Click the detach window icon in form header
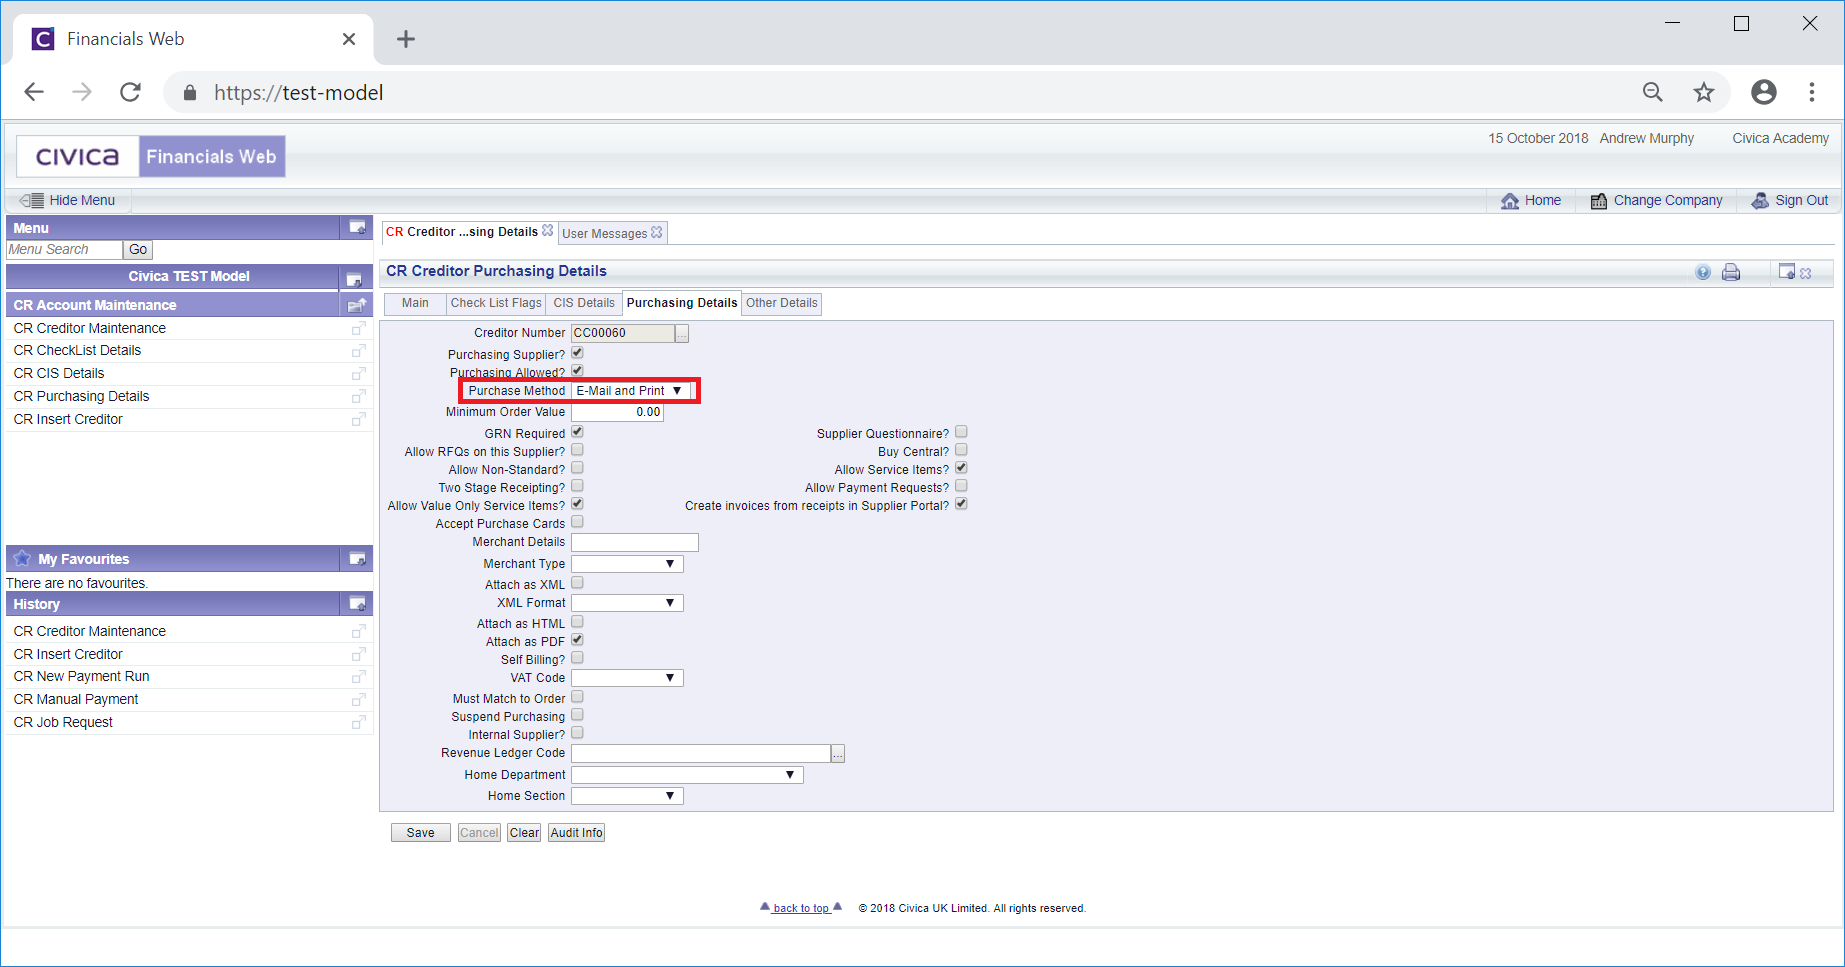 pyautogui.click(x=1787, y=271)
